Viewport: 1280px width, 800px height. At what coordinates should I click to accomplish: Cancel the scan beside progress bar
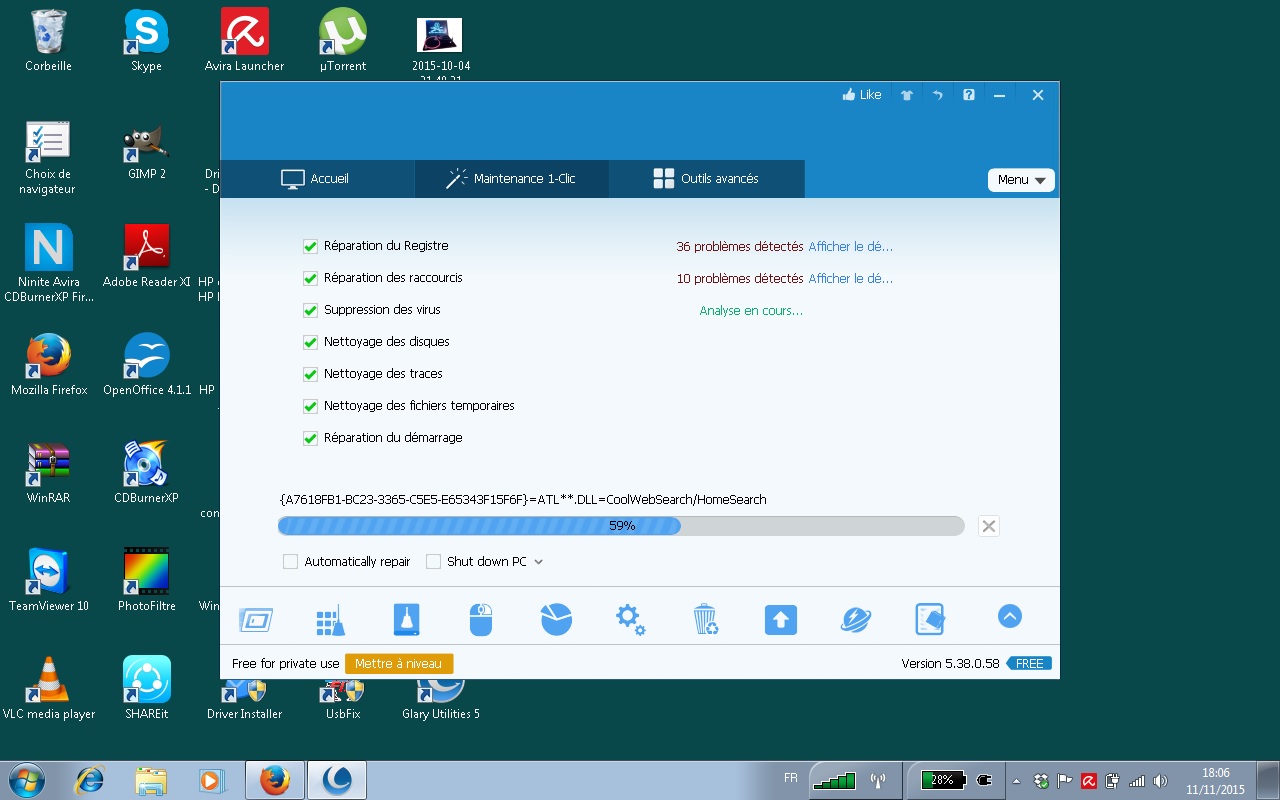(x=988, y=526)
